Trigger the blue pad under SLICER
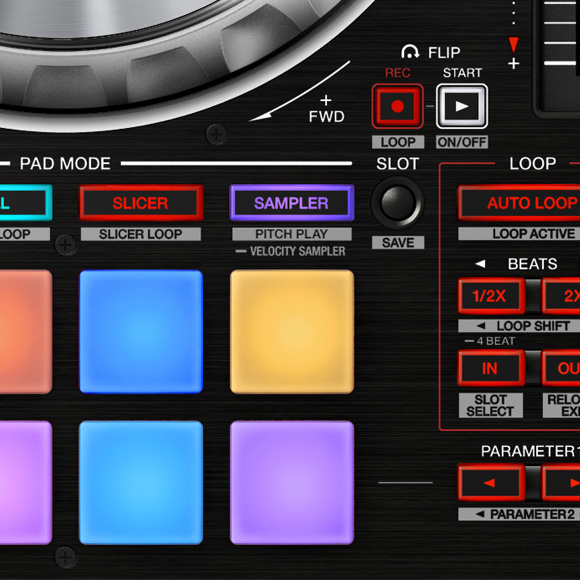The width and height of the screenshot is (580, 580). (x=141, y=331)
